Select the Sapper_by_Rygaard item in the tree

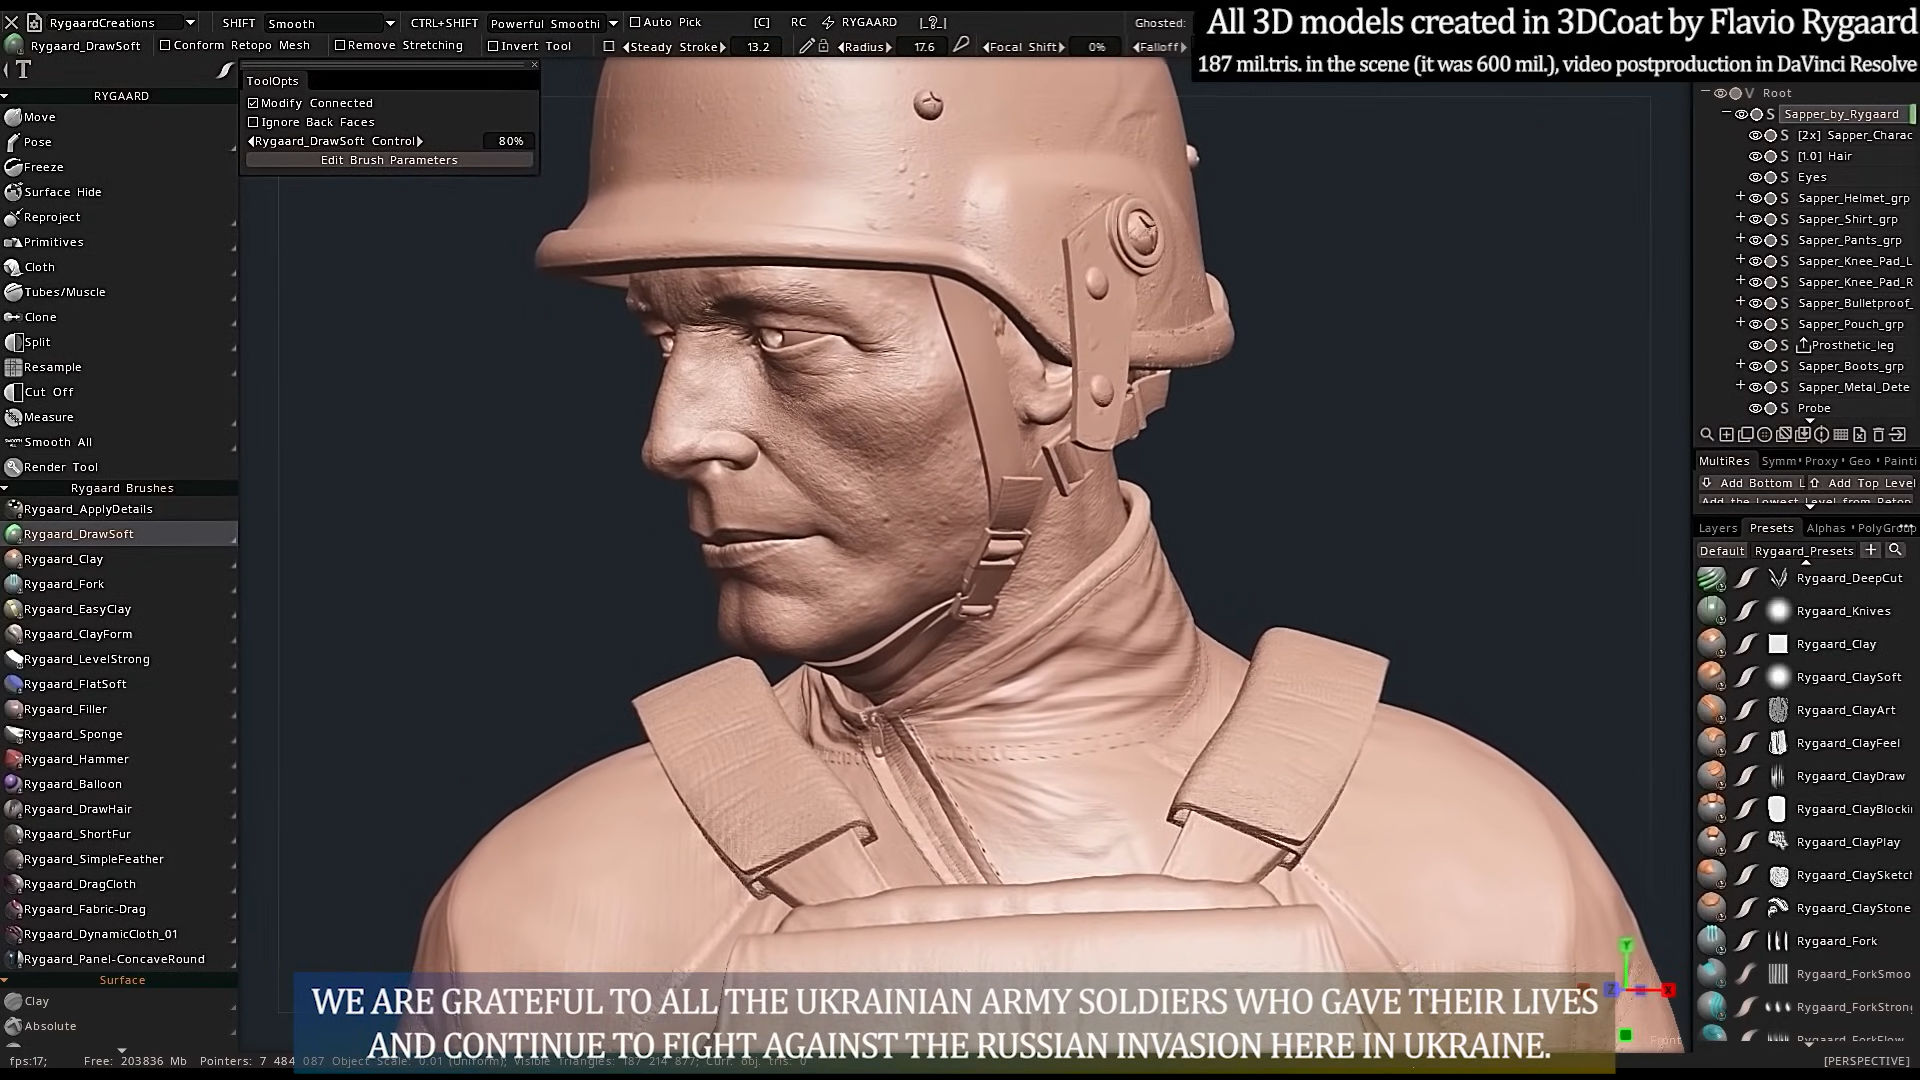pos(1843,114)
